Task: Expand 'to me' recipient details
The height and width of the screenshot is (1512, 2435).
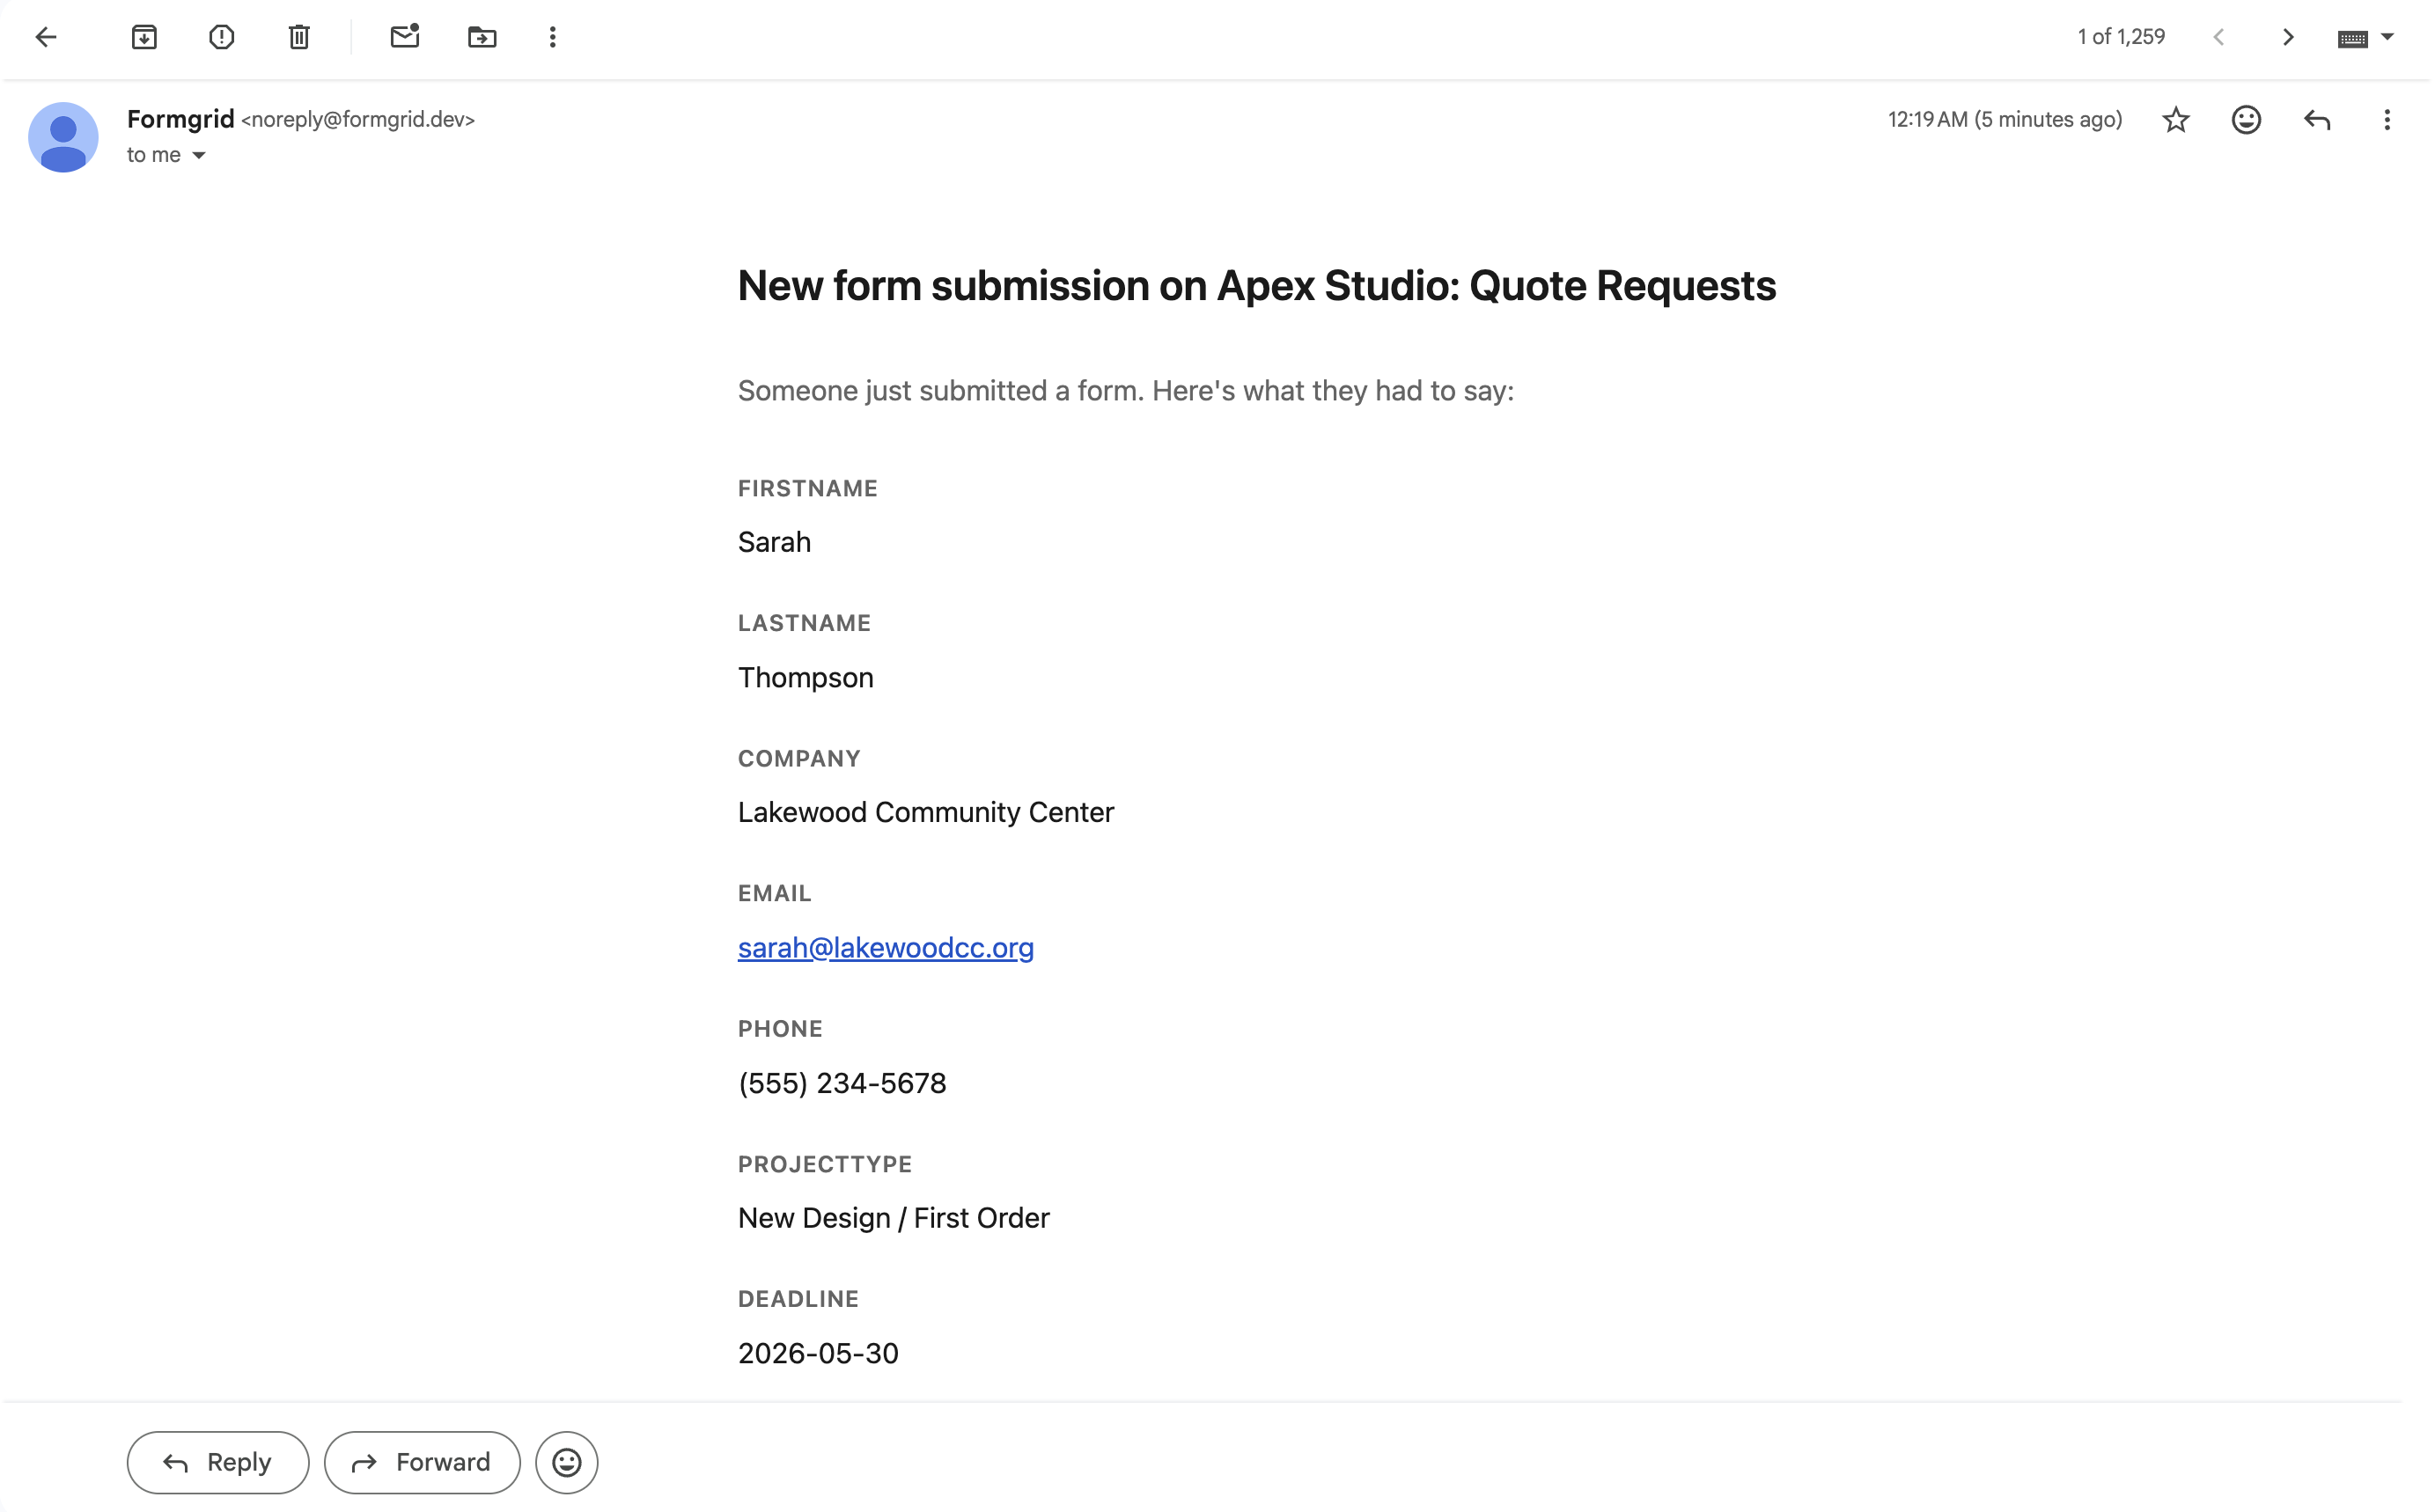Action: point(198,155)
